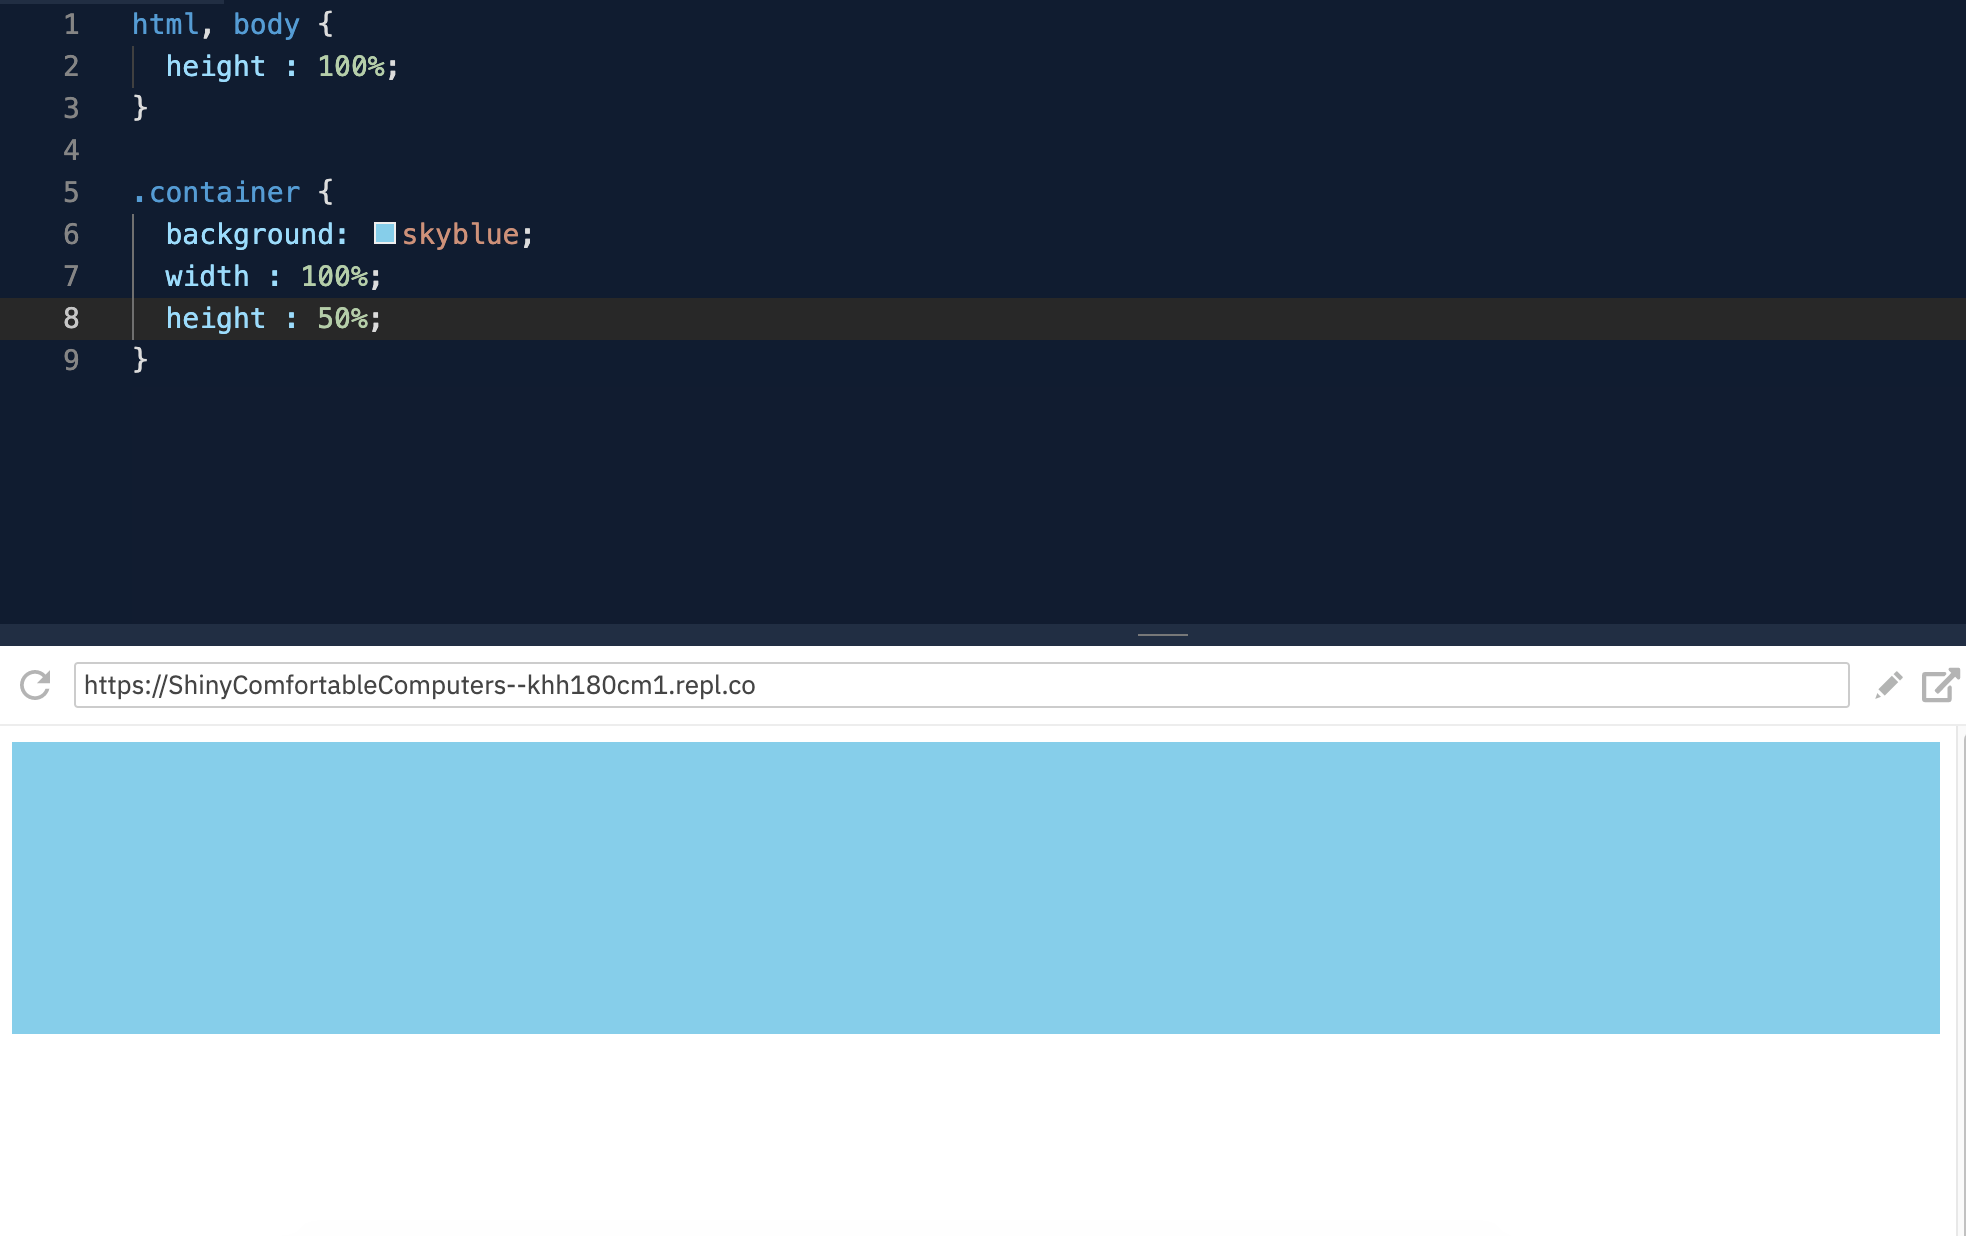
Task: Click the height : 50% declaration
Action: 270,318
